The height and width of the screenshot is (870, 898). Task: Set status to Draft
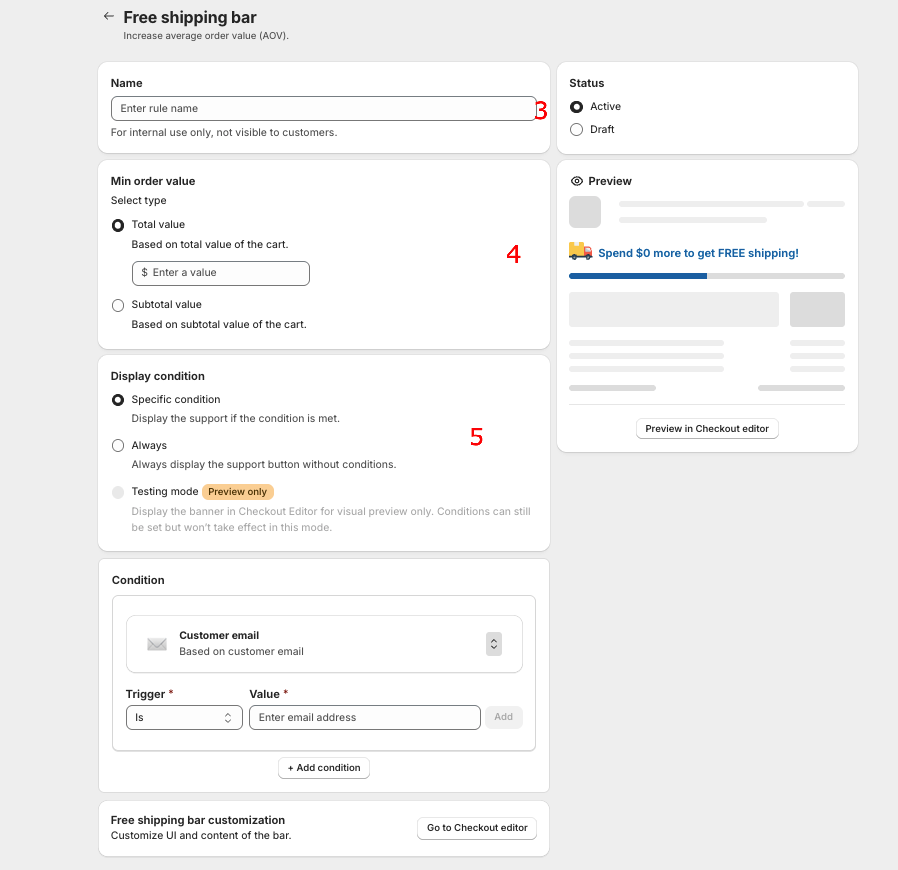[576, 129]
